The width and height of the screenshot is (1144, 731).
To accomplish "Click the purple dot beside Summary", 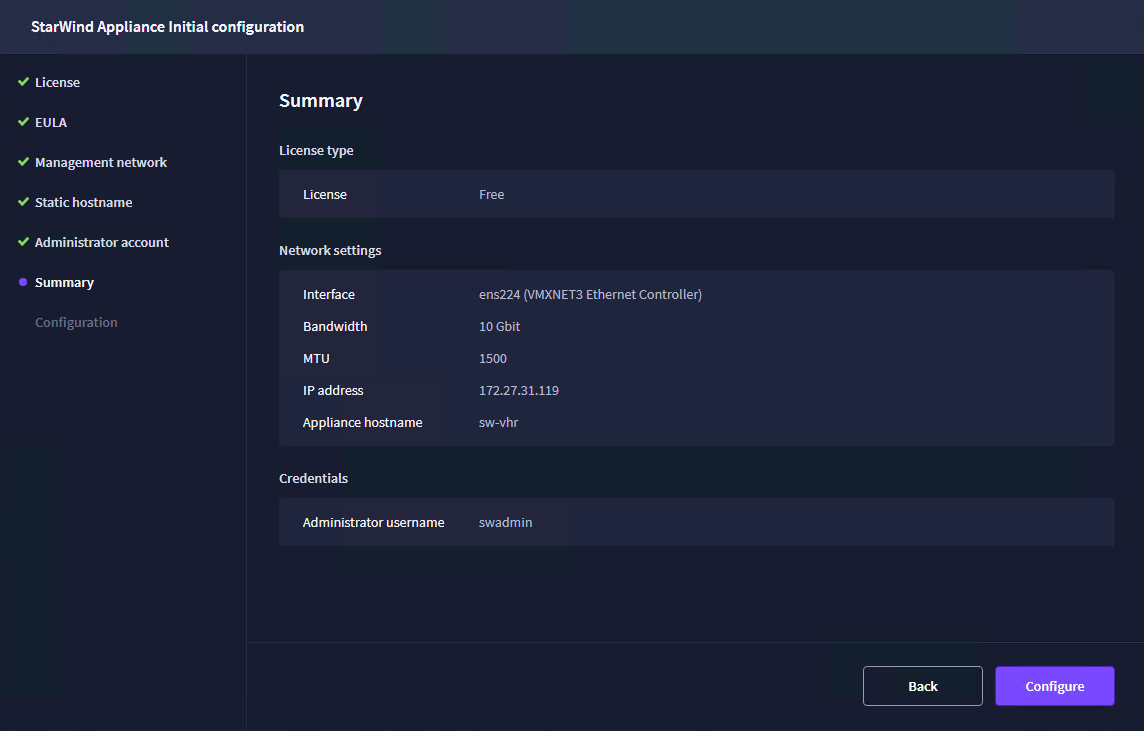I will (x=23, y=282).
